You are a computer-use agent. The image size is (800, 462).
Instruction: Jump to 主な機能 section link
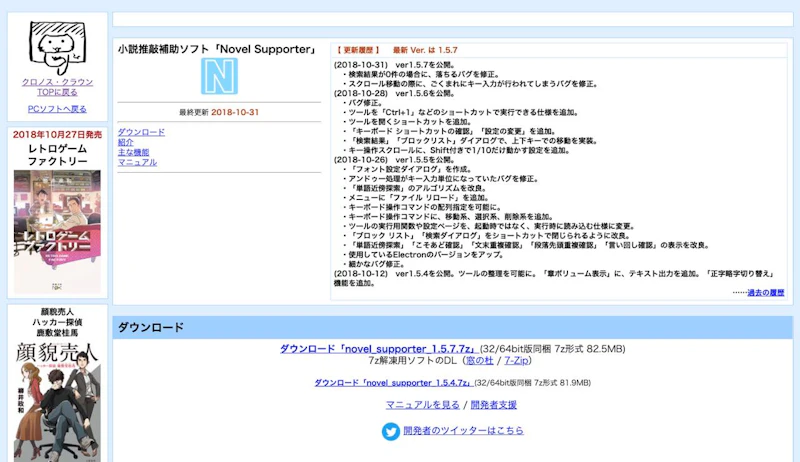point(133,152)
